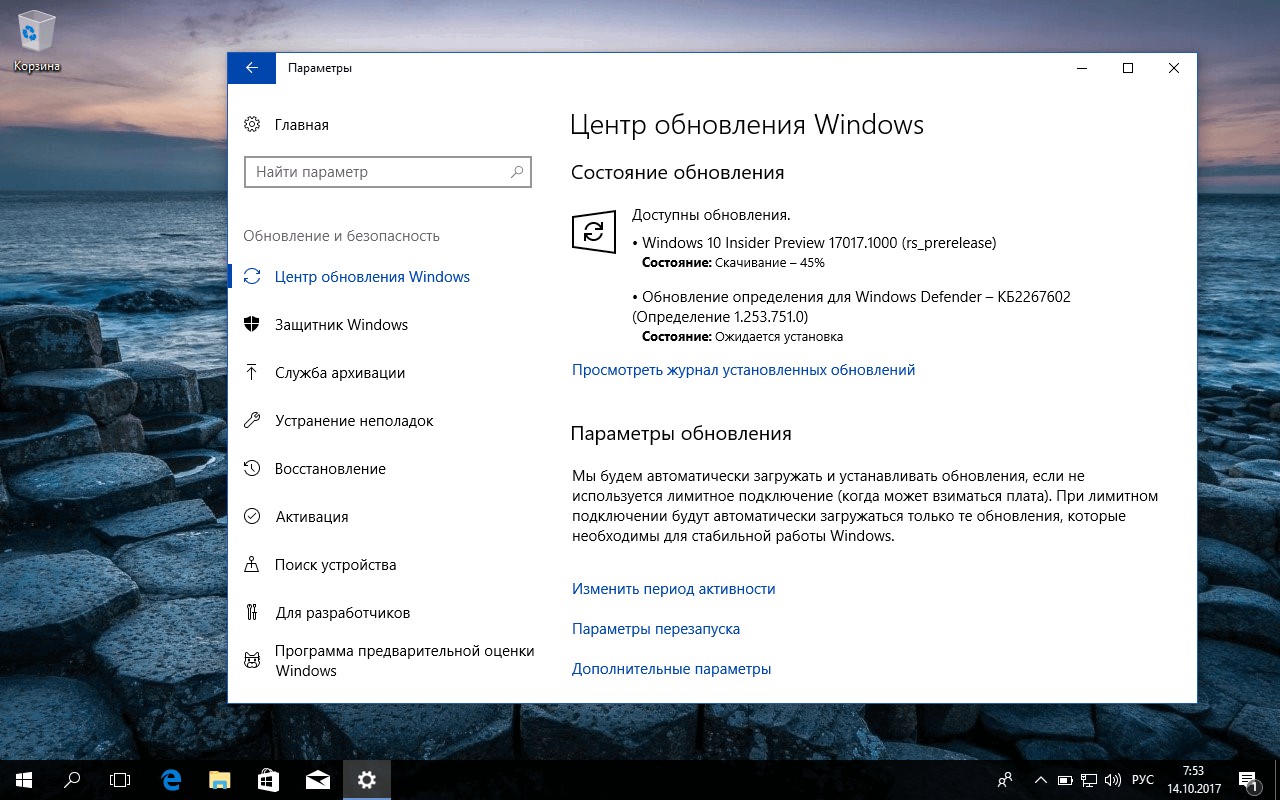
Task: Open the Action Center notifications icon
Action: point(1248,779)
